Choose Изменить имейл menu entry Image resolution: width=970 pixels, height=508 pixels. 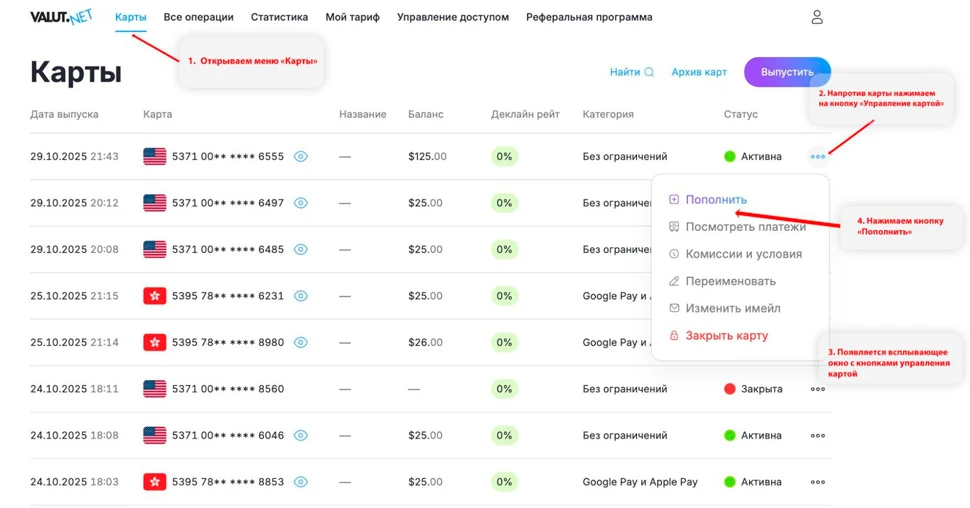coord(732,308)
